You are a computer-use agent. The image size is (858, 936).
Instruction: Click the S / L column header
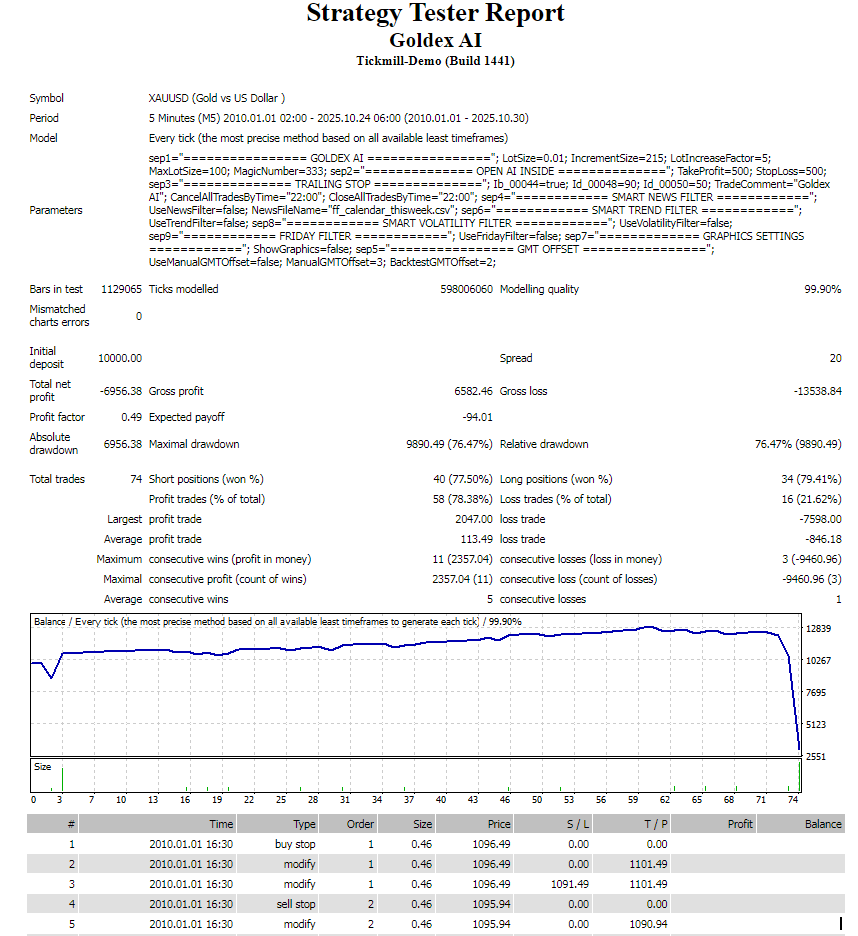click(x=578, y=824)
